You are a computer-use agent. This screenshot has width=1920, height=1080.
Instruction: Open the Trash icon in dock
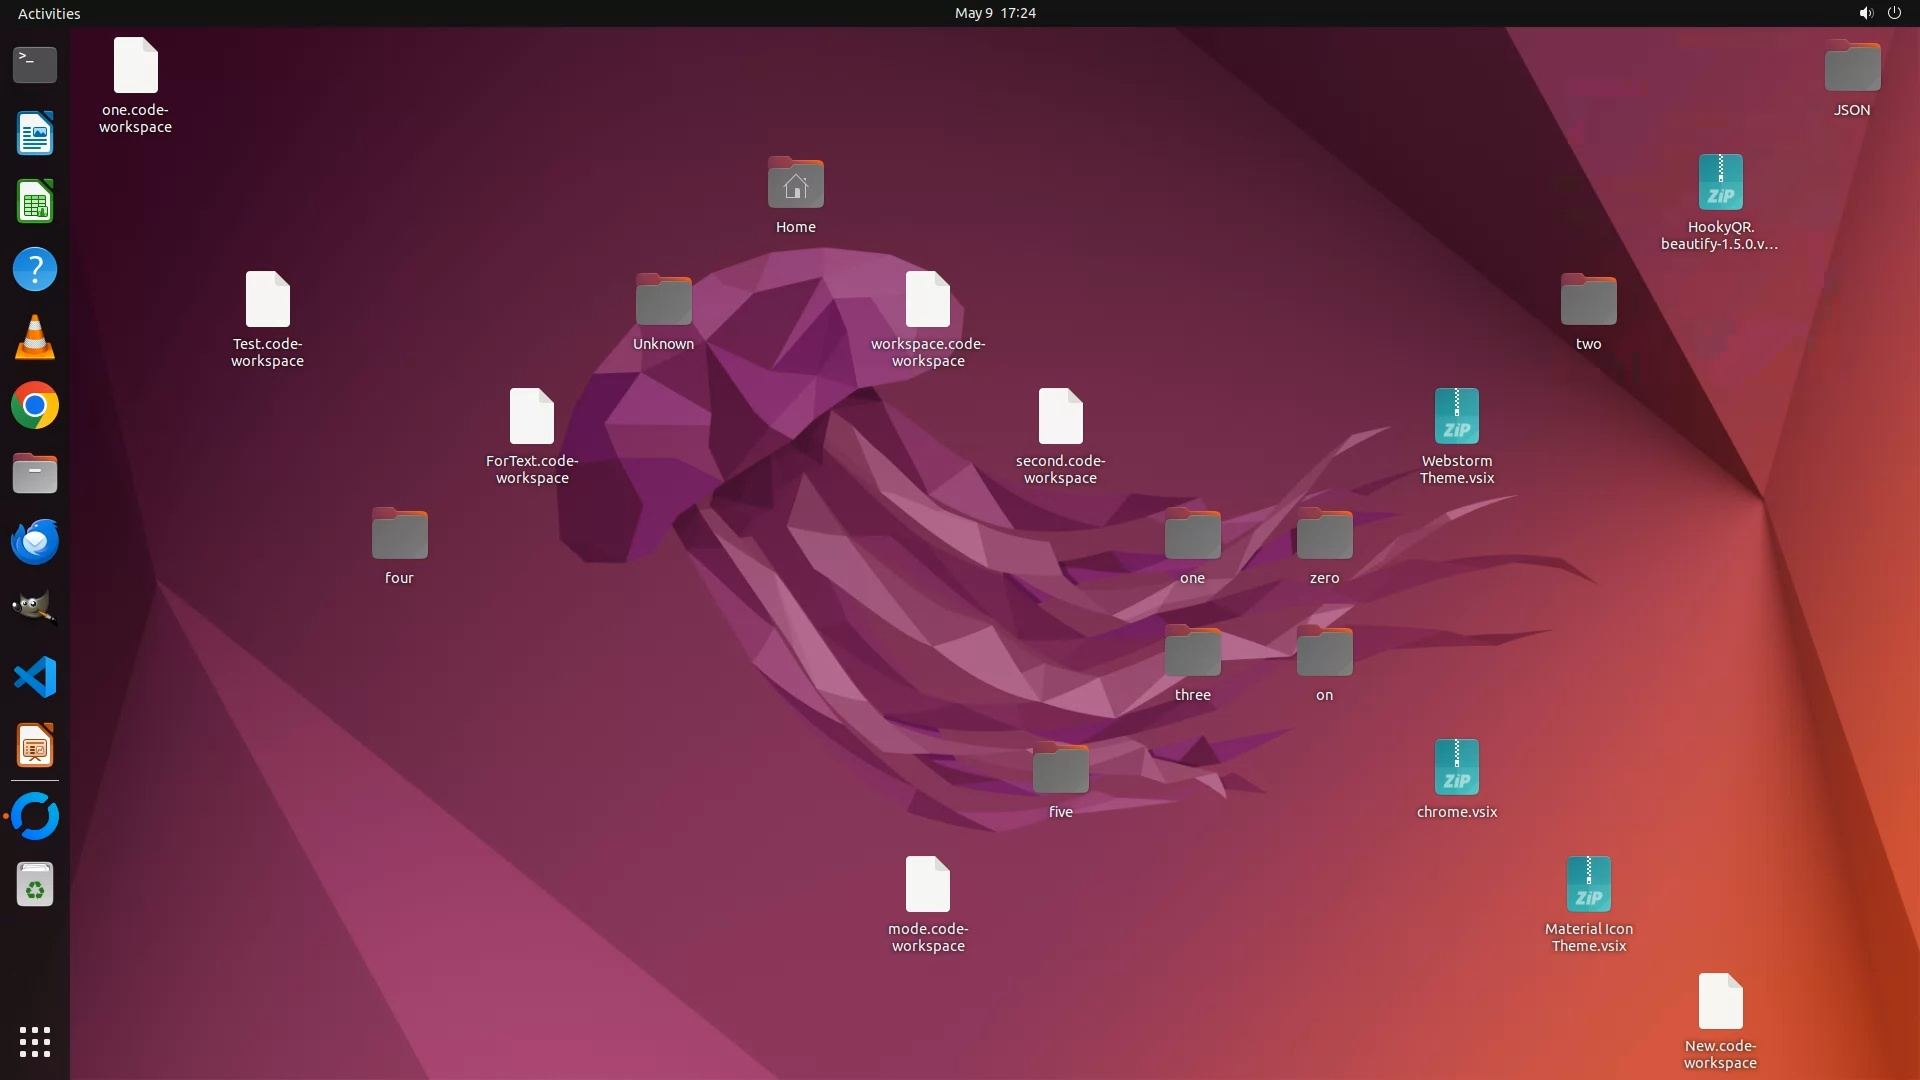(x=35, y=885)
